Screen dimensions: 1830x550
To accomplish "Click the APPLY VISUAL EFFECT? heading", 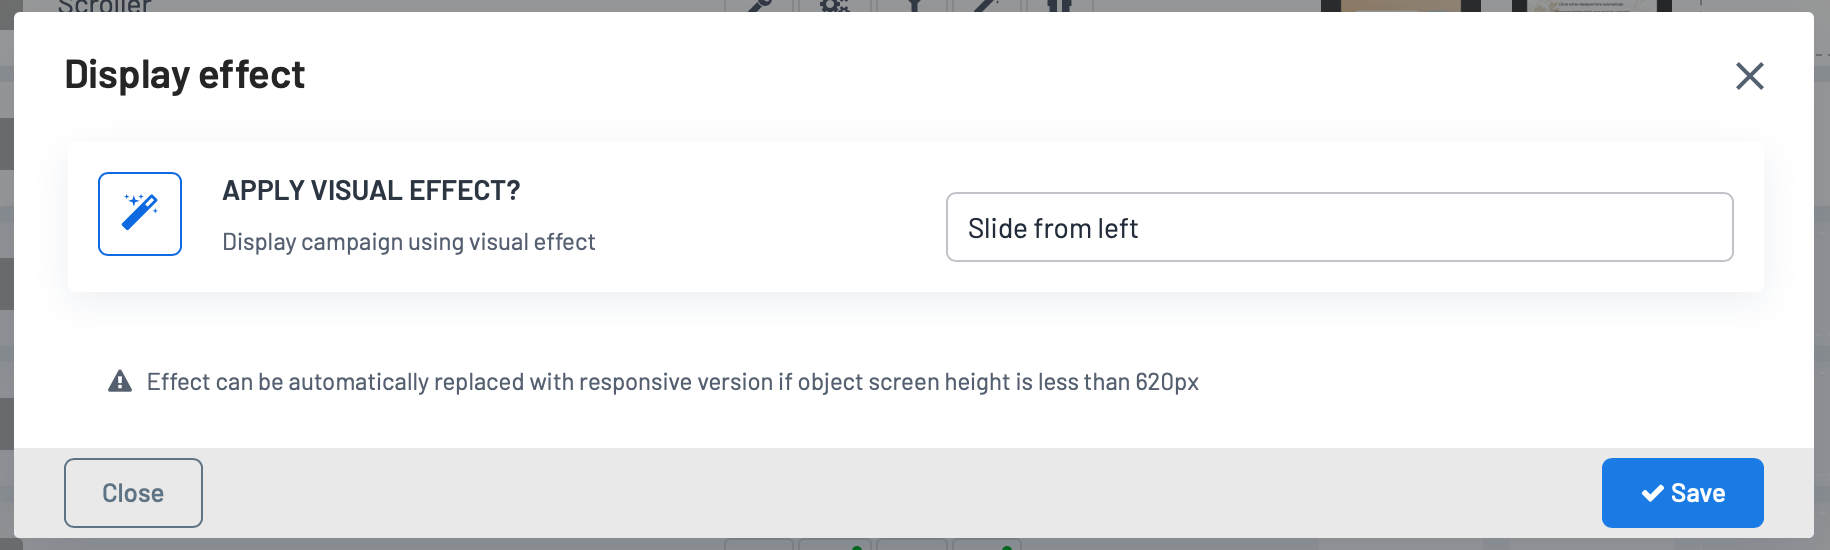I will pos(371,190).
